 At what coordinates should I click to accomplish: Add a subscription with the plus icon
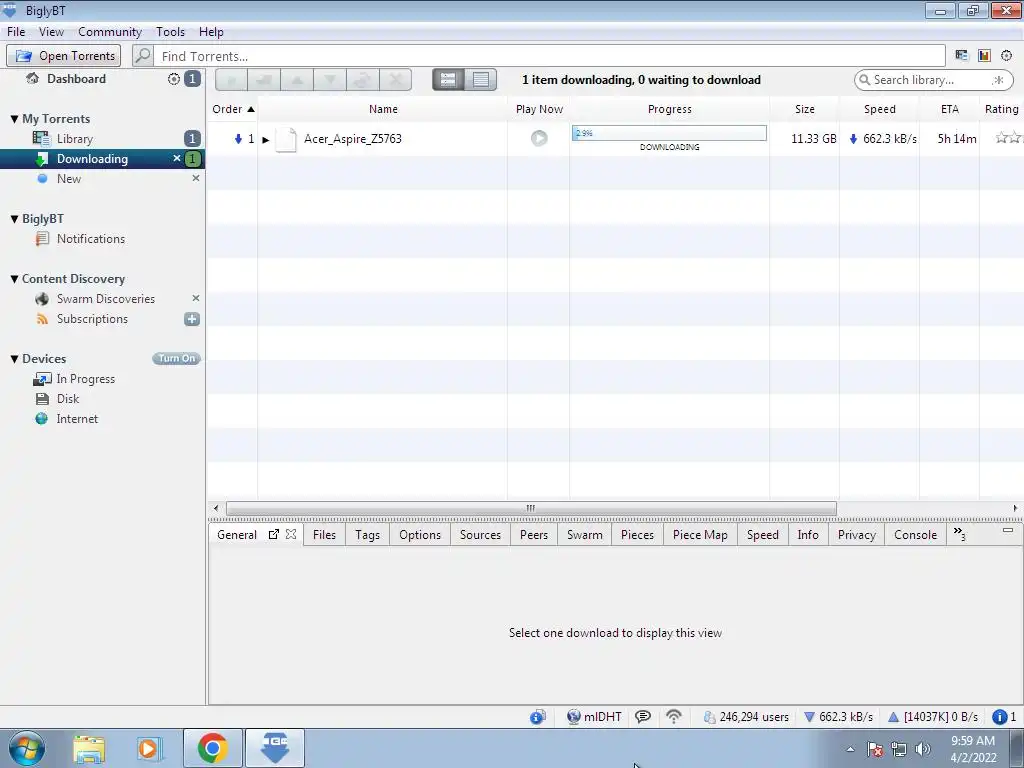coord(192,319)
